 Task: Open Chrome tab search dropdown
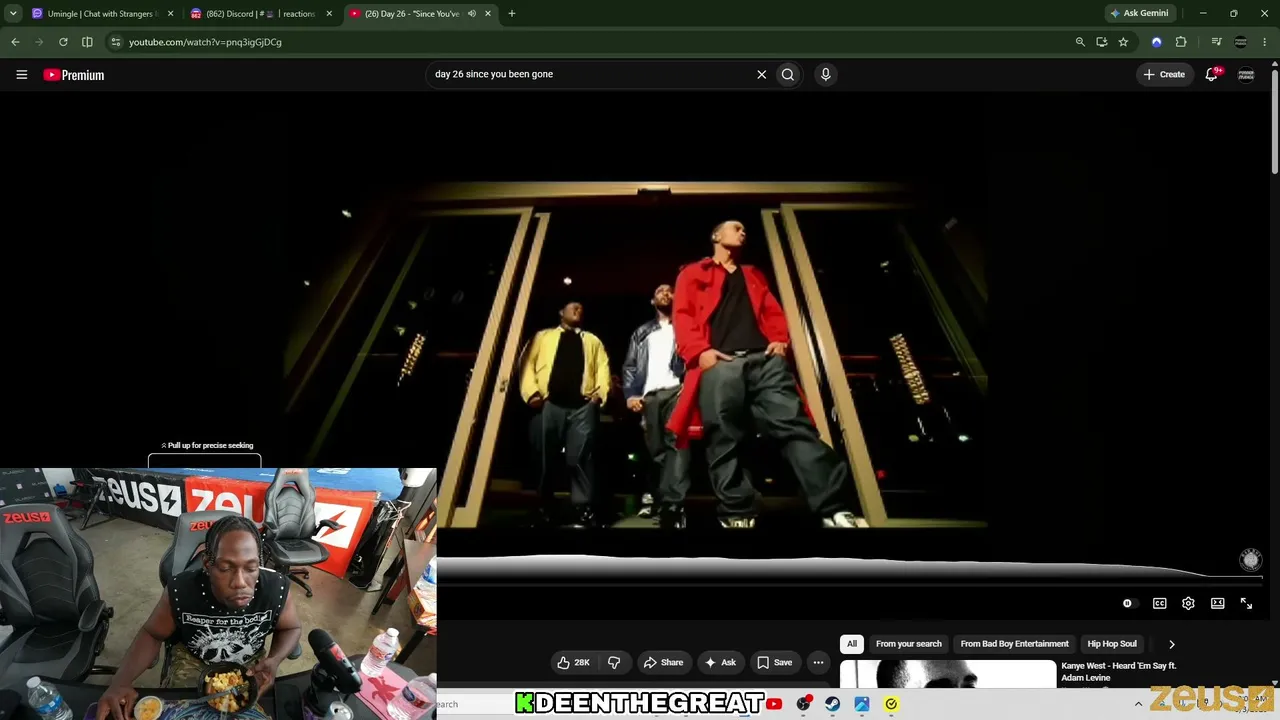tap(13, 14)
